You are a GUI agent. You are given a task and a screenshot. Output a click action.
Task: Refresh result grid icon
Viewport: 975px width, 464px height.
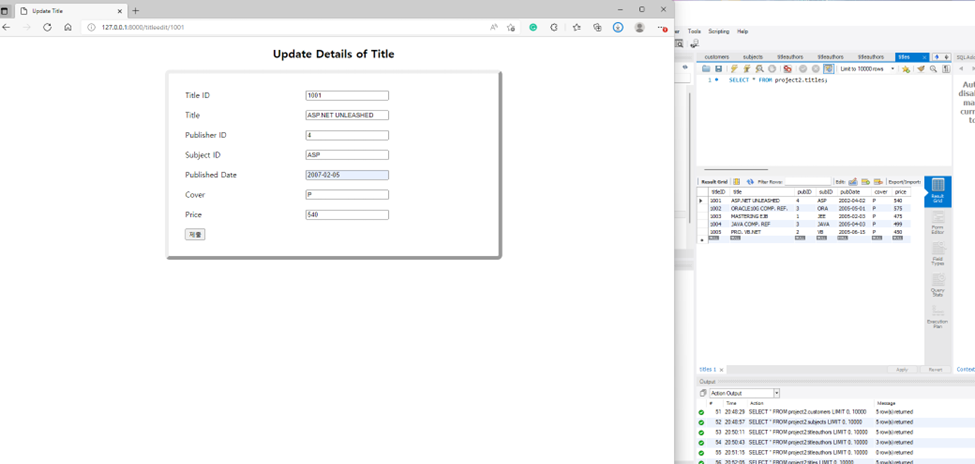[x=751, y=182]
